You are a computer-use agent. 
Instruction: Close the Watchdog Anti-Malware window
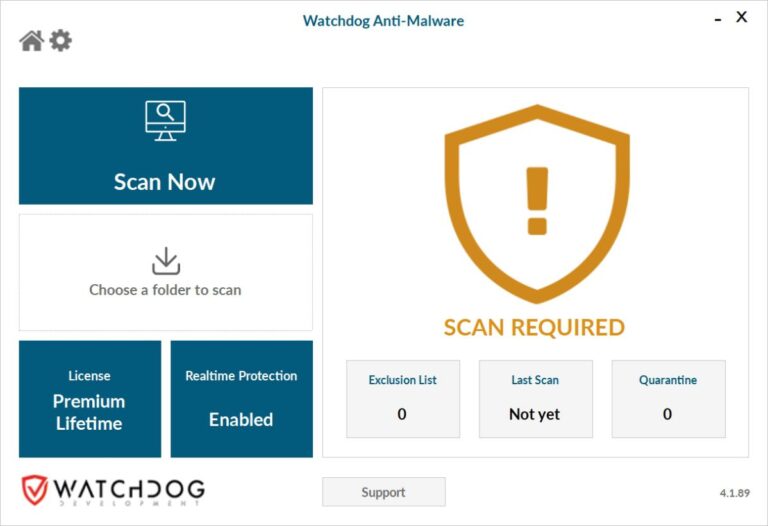pos(742,17)
